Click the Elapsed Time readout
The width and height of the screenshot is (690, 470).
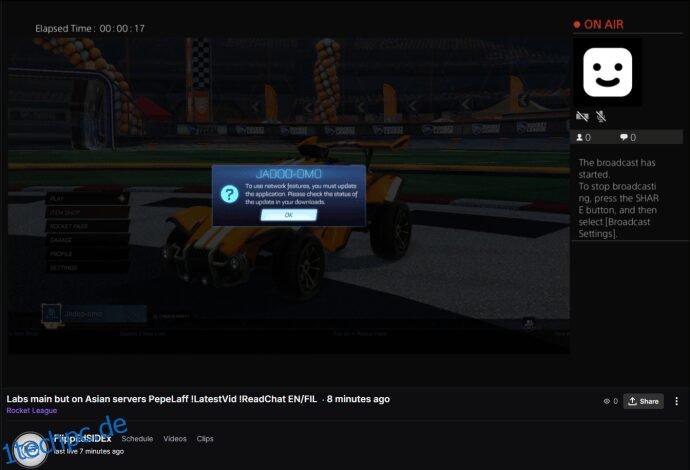click(90, 29)
